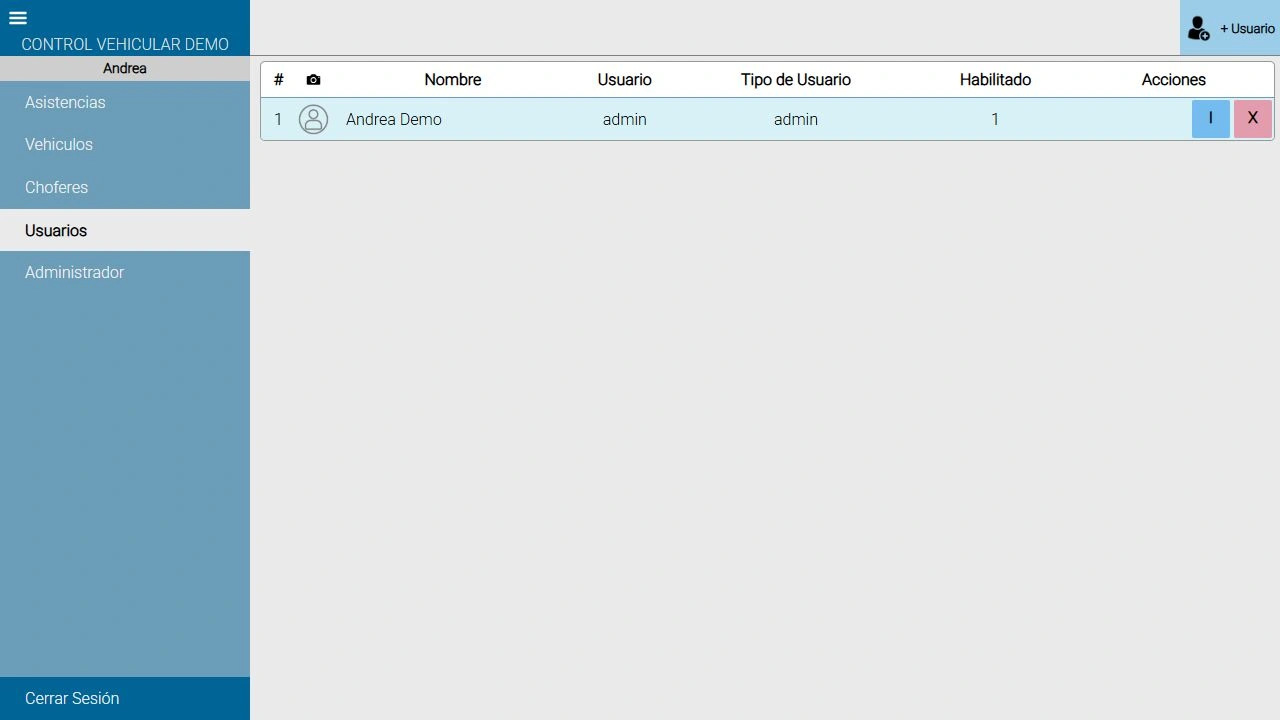Click the camera icon column header

tap(313, 80)
